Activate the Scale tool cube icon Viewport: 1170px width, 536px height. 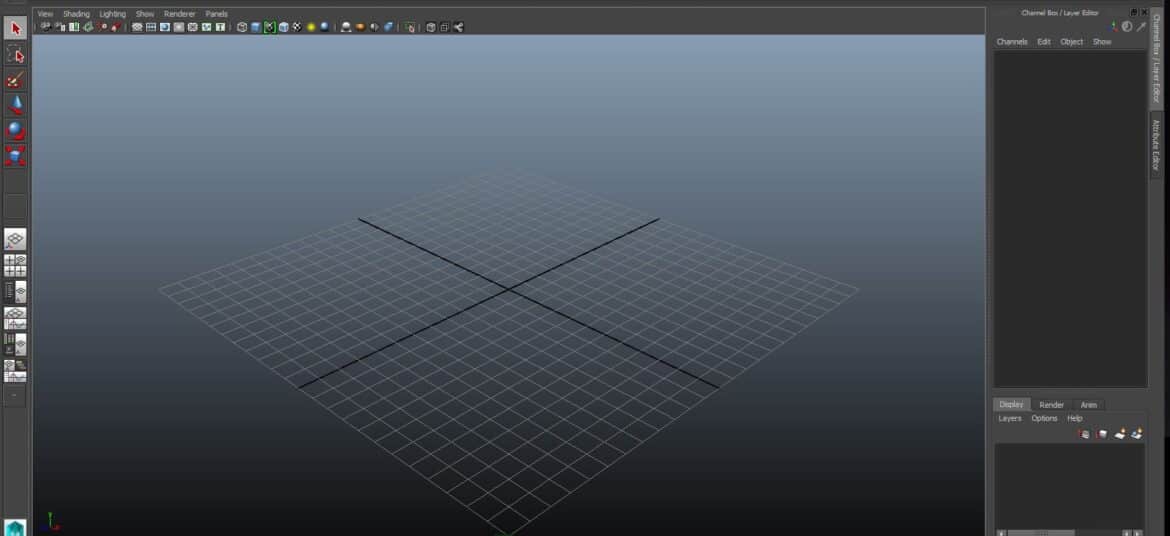pos(16,155)
